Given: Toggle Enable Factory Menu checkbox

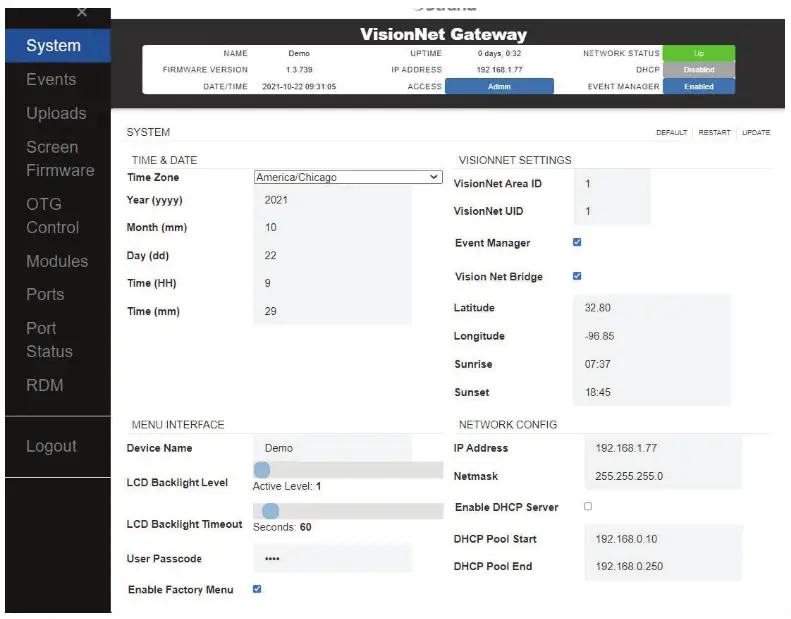Looking at the screenshot, I should click(x=257, y=589).
